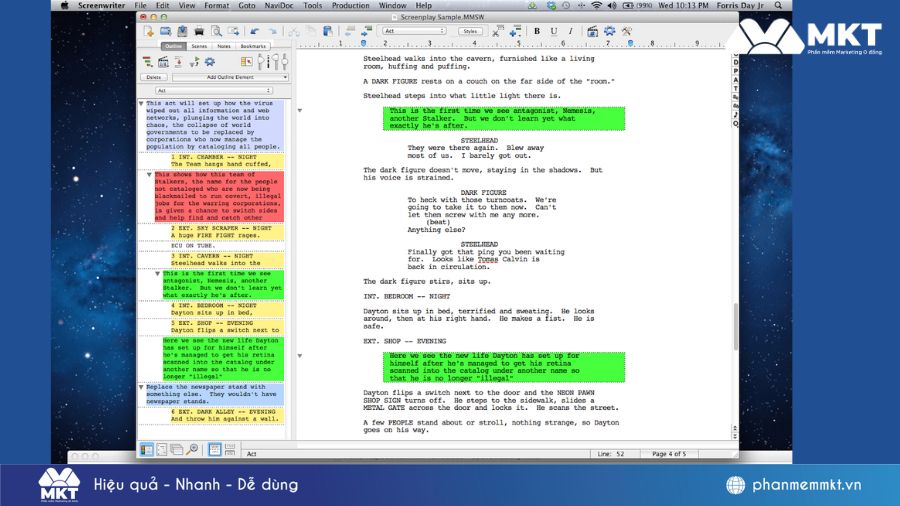This screenshot has height=506, width=900.
Task: Switch to the Scenes tab
Action: point(199,46)
